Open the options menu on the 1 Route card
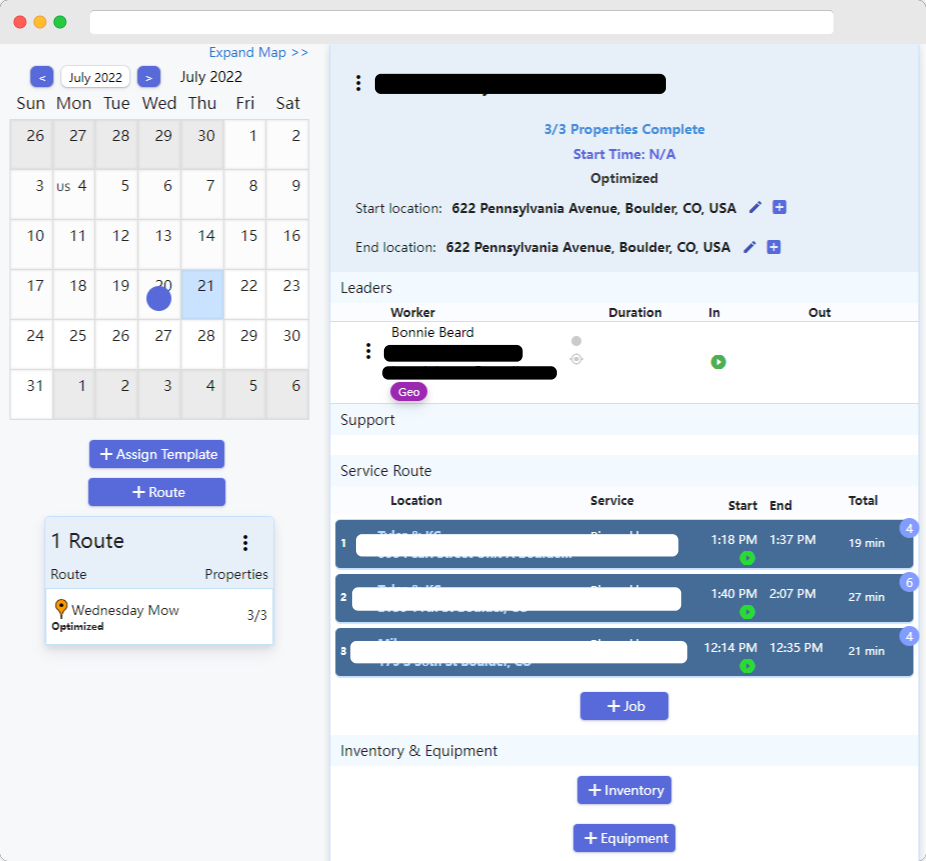Image resolution: width=926 pixels, height=861 pixels. coord(245,542)
